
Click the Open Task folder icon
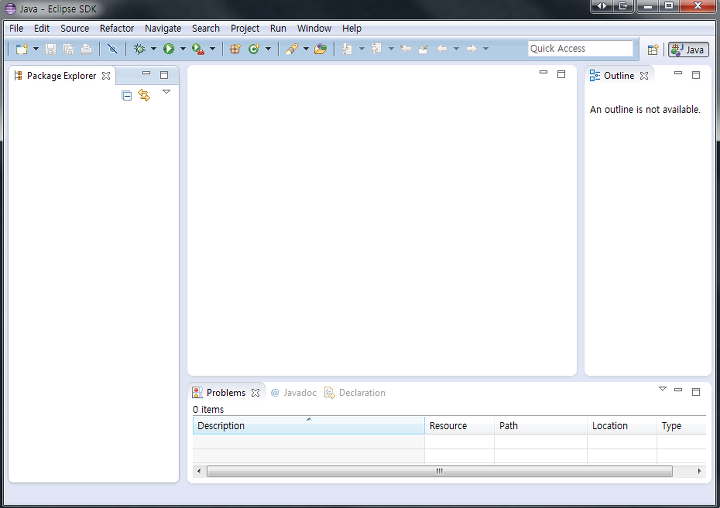(x=321, y=49)
